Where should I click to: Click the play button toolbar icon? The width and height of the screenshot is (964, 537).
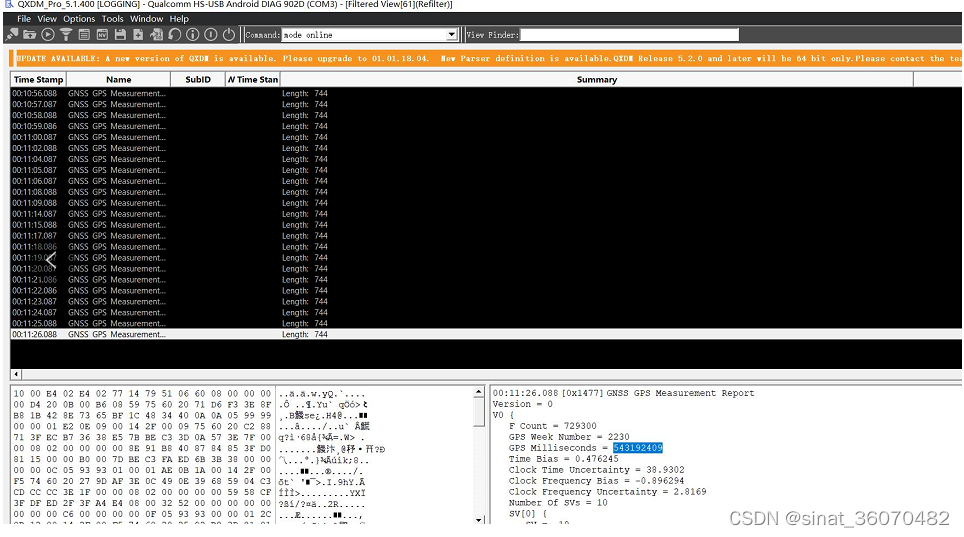(48, 35)
